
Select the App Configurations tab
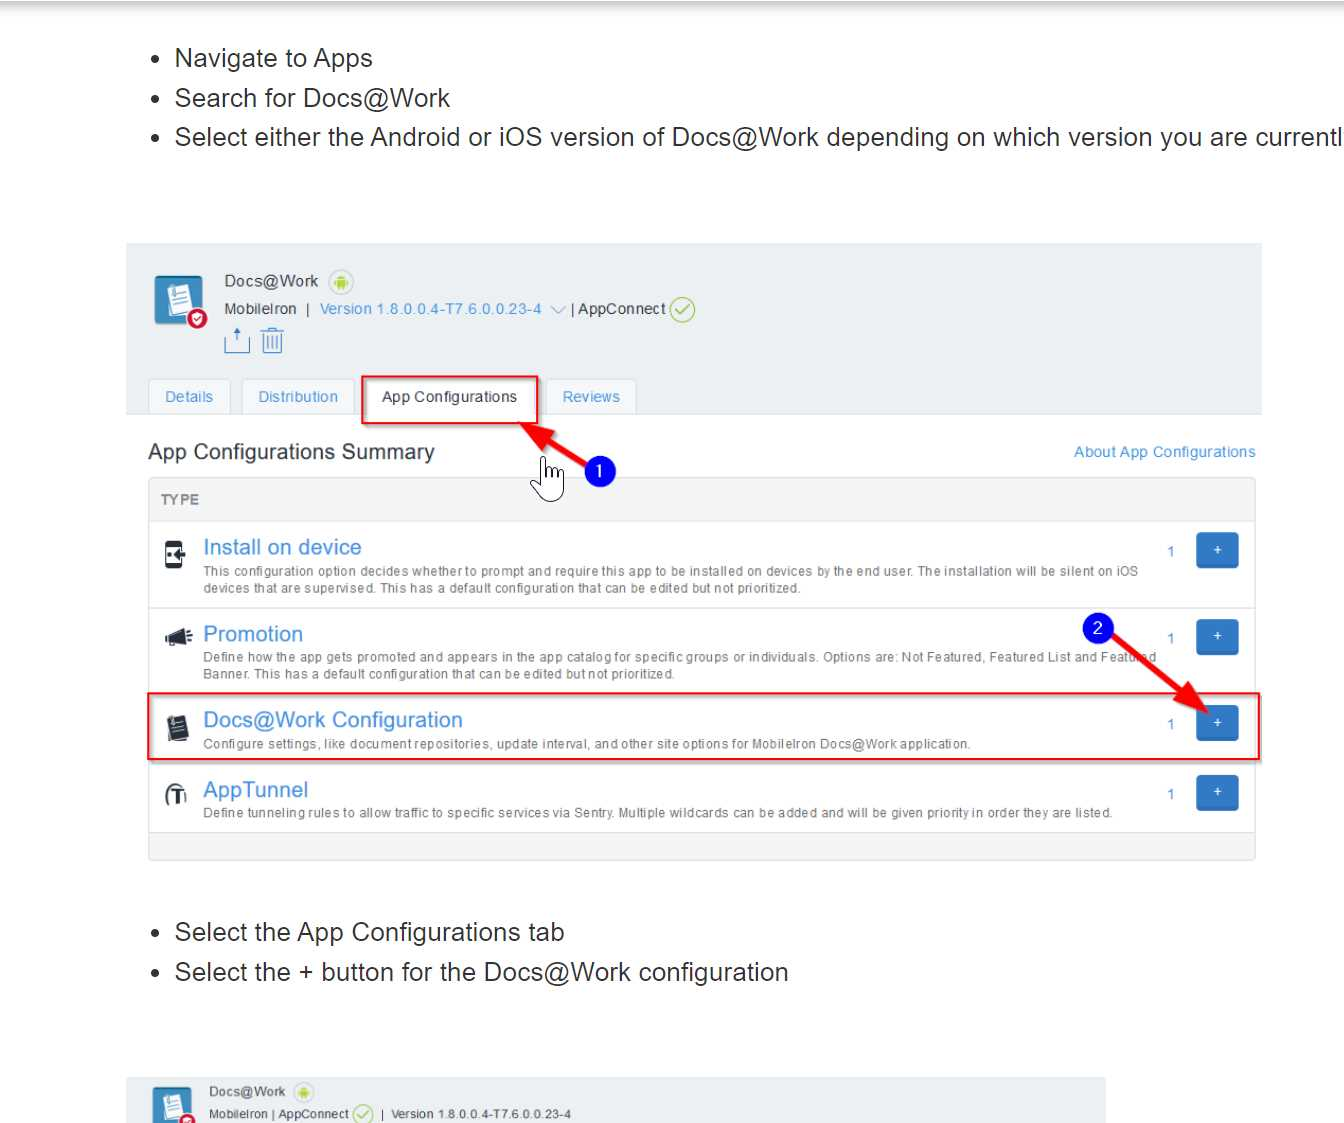(x=449, y=397)
